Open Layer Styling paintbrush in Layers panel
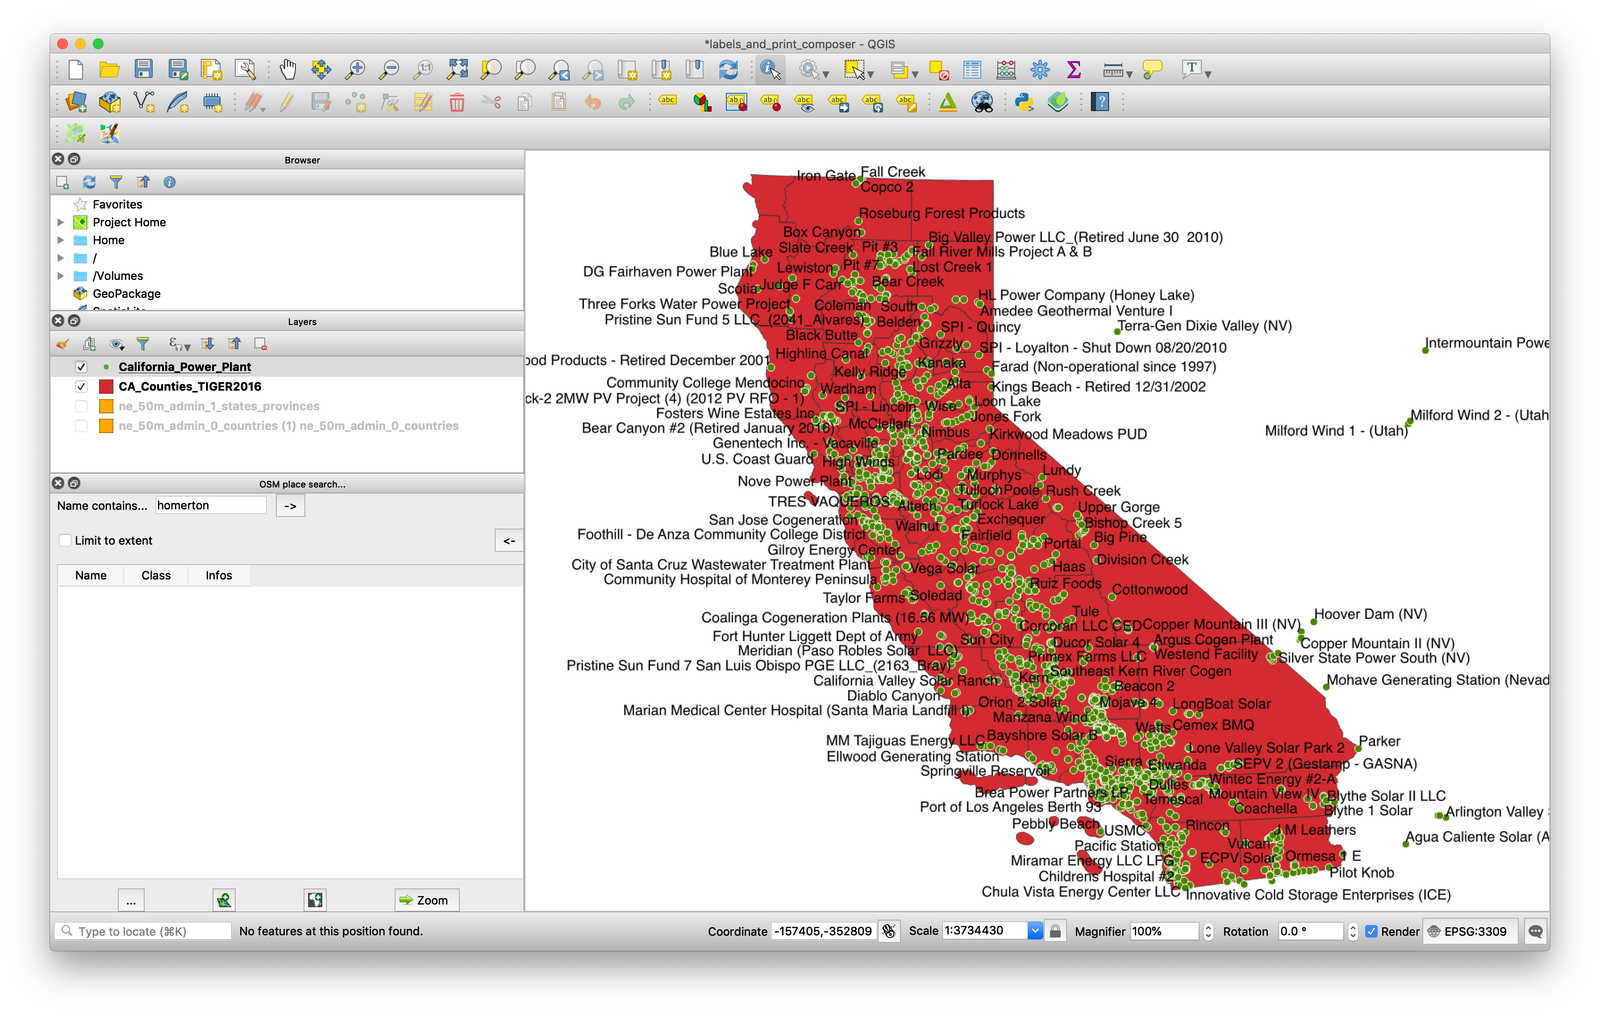1600x1017 pixels. tap(62, 344)
